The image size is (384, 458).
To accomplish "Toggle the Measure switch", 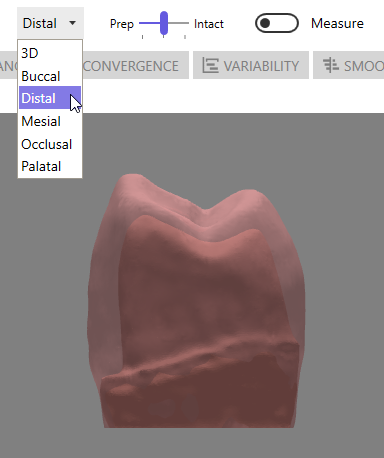I will tap(277, 23).
